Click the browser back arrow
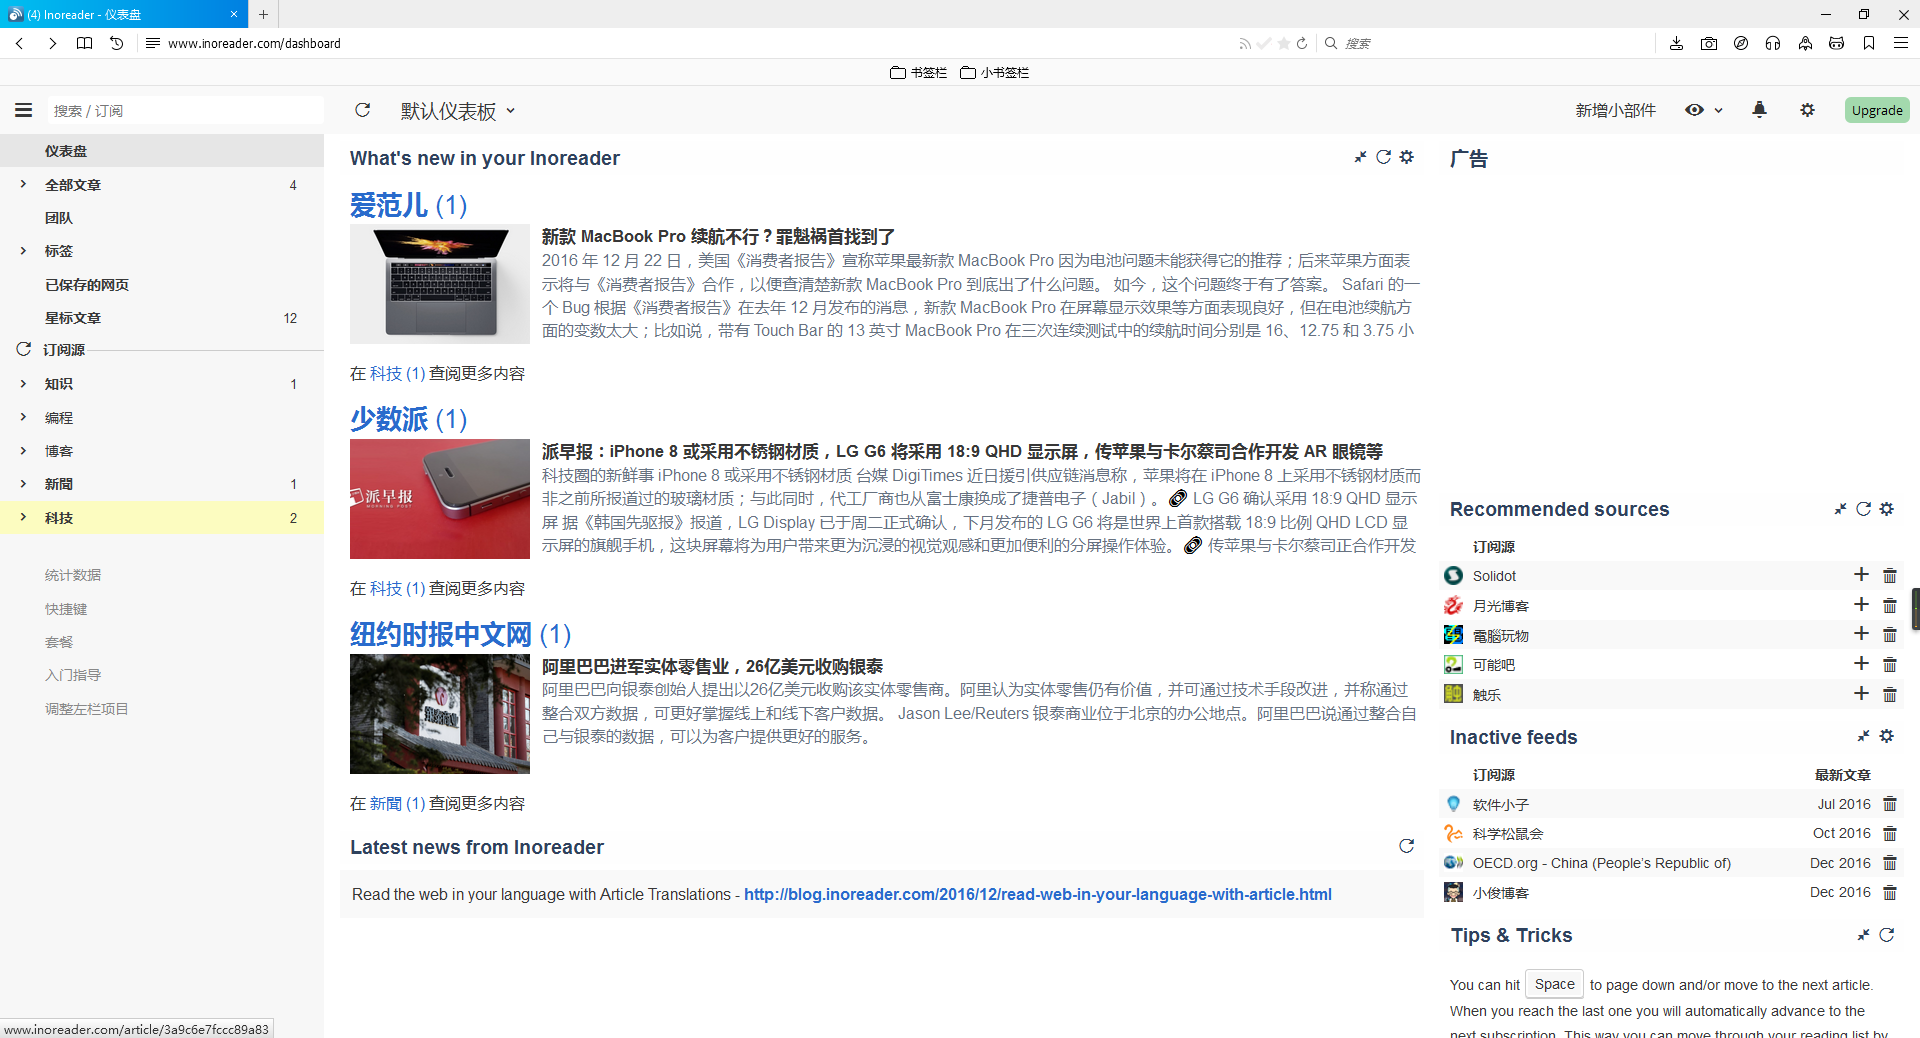 point(20,43)
